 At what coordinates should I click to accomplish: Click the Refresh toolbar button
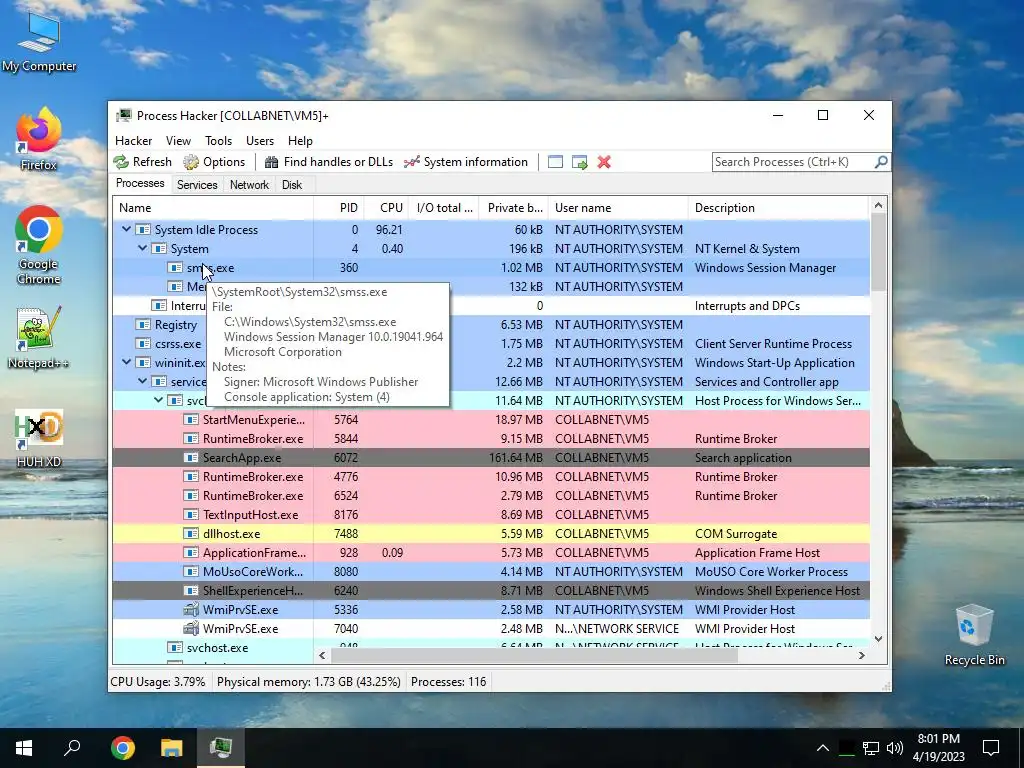pos(142,162)
